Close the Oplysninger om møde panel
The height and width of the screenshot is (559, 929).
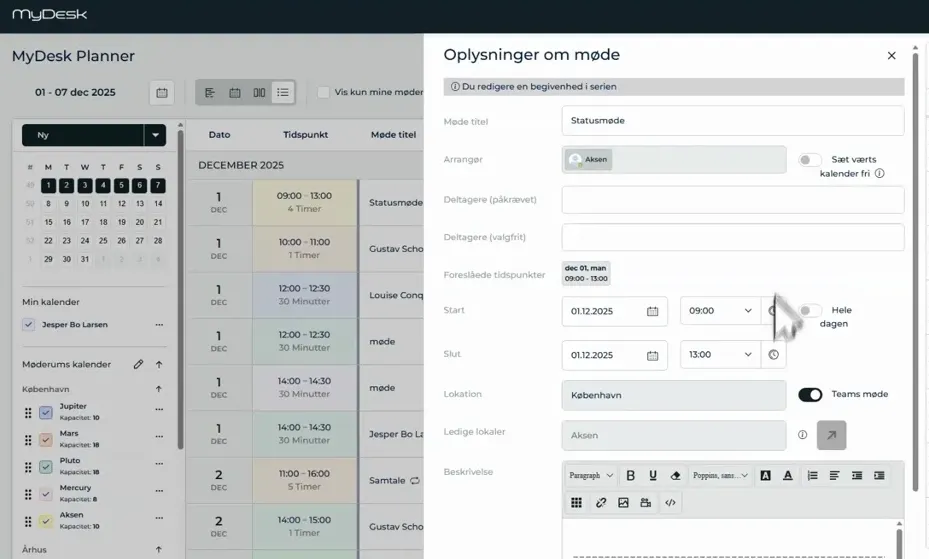click(x=891, y=56)
